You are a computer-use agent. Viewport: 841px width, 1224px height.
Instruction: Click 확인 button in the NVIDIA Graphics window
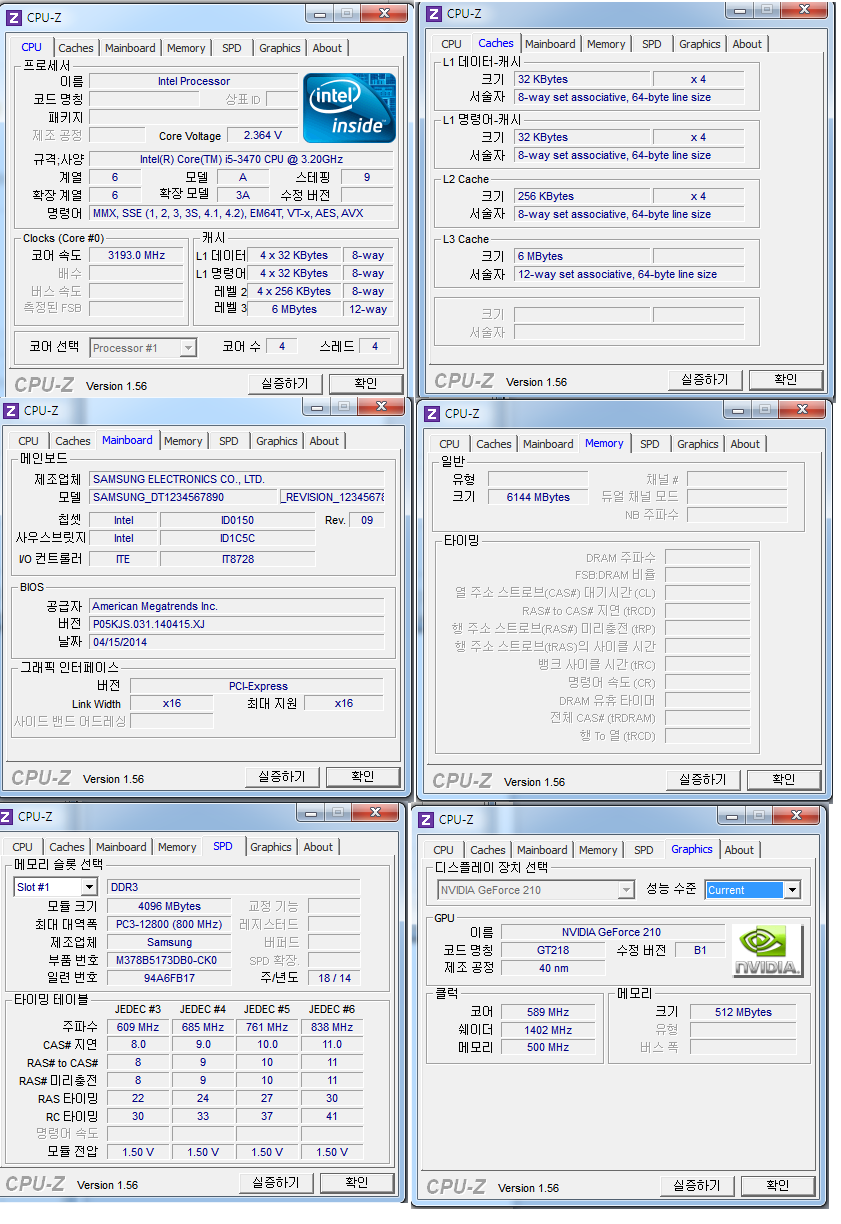point(777,1186)
